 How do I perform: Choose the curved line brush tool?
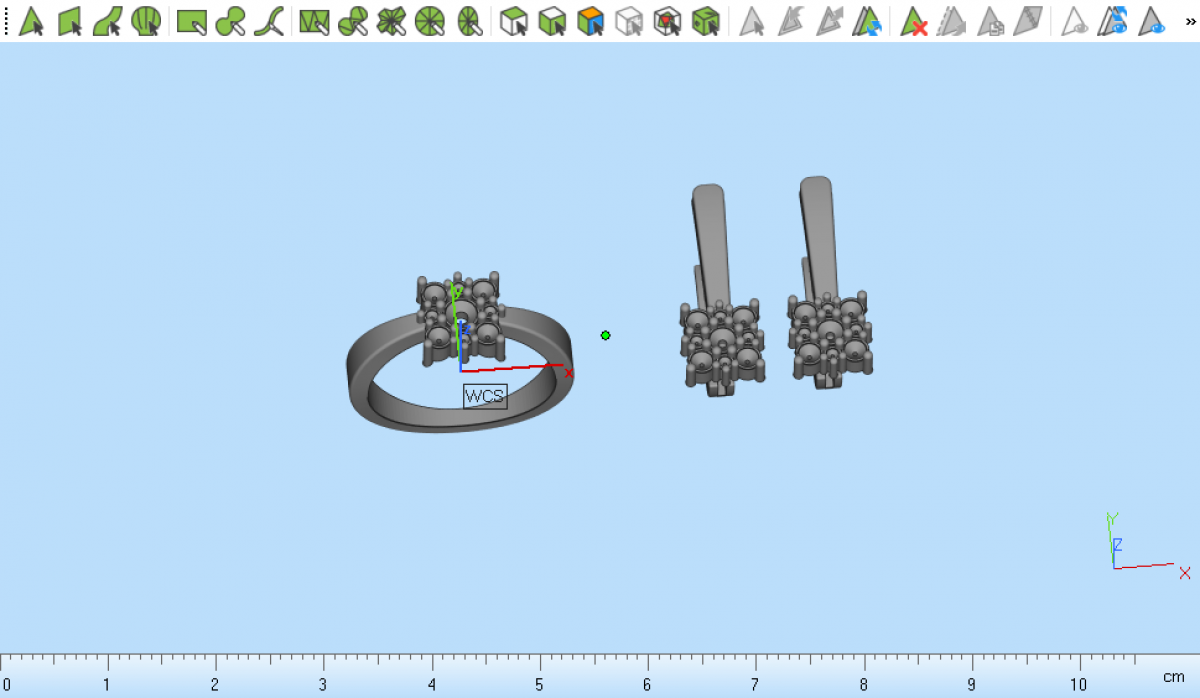coord(268,20)
